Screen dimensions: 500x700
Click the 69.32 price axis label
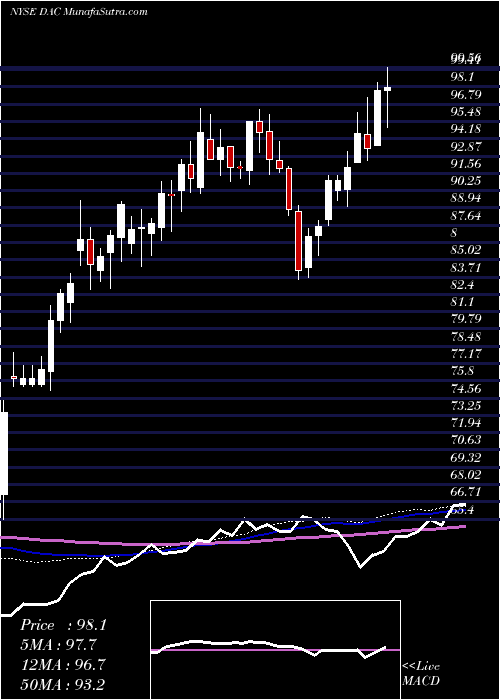(466, 458)
